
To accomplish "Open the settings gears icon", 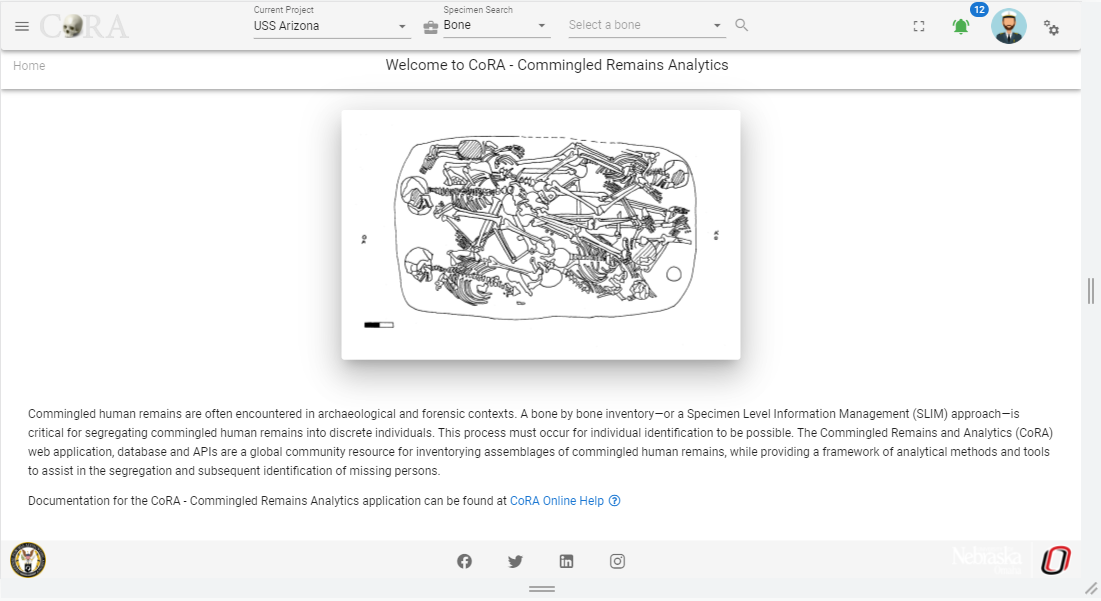I will tap(1051, 27).
